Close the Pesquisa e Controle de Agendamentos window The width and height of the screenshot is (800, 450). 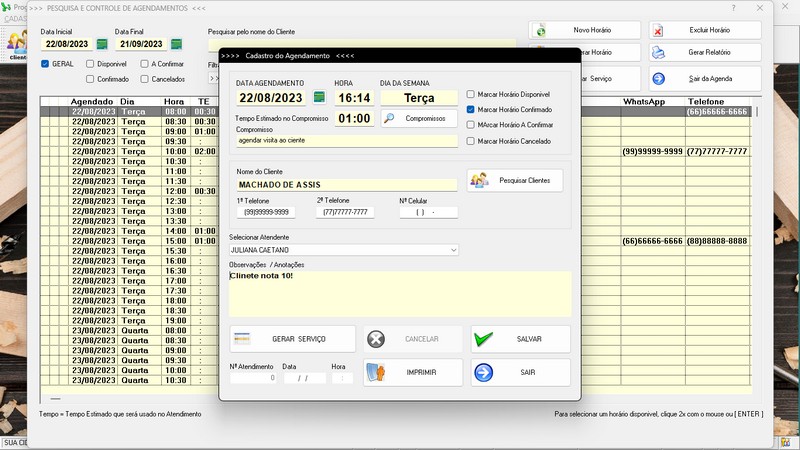pyautogui.click(x=760, y=8)
